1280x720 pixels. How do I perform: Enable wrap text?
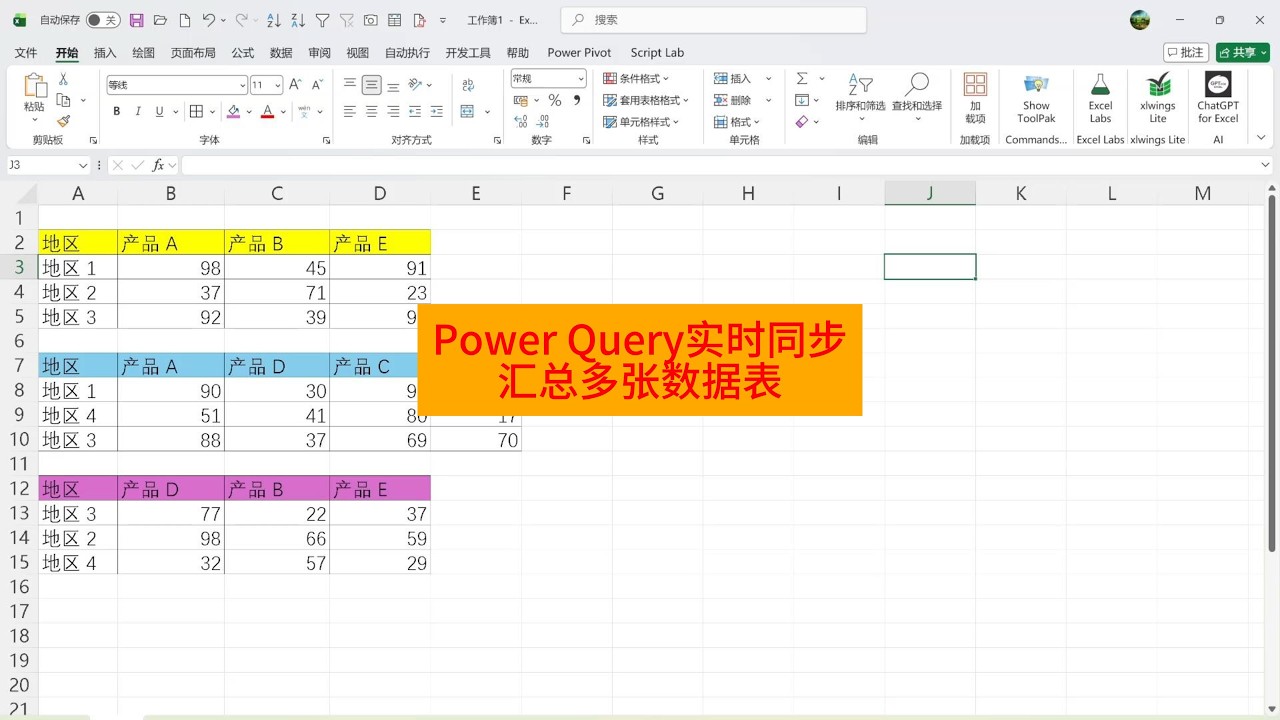pos(467,85)
